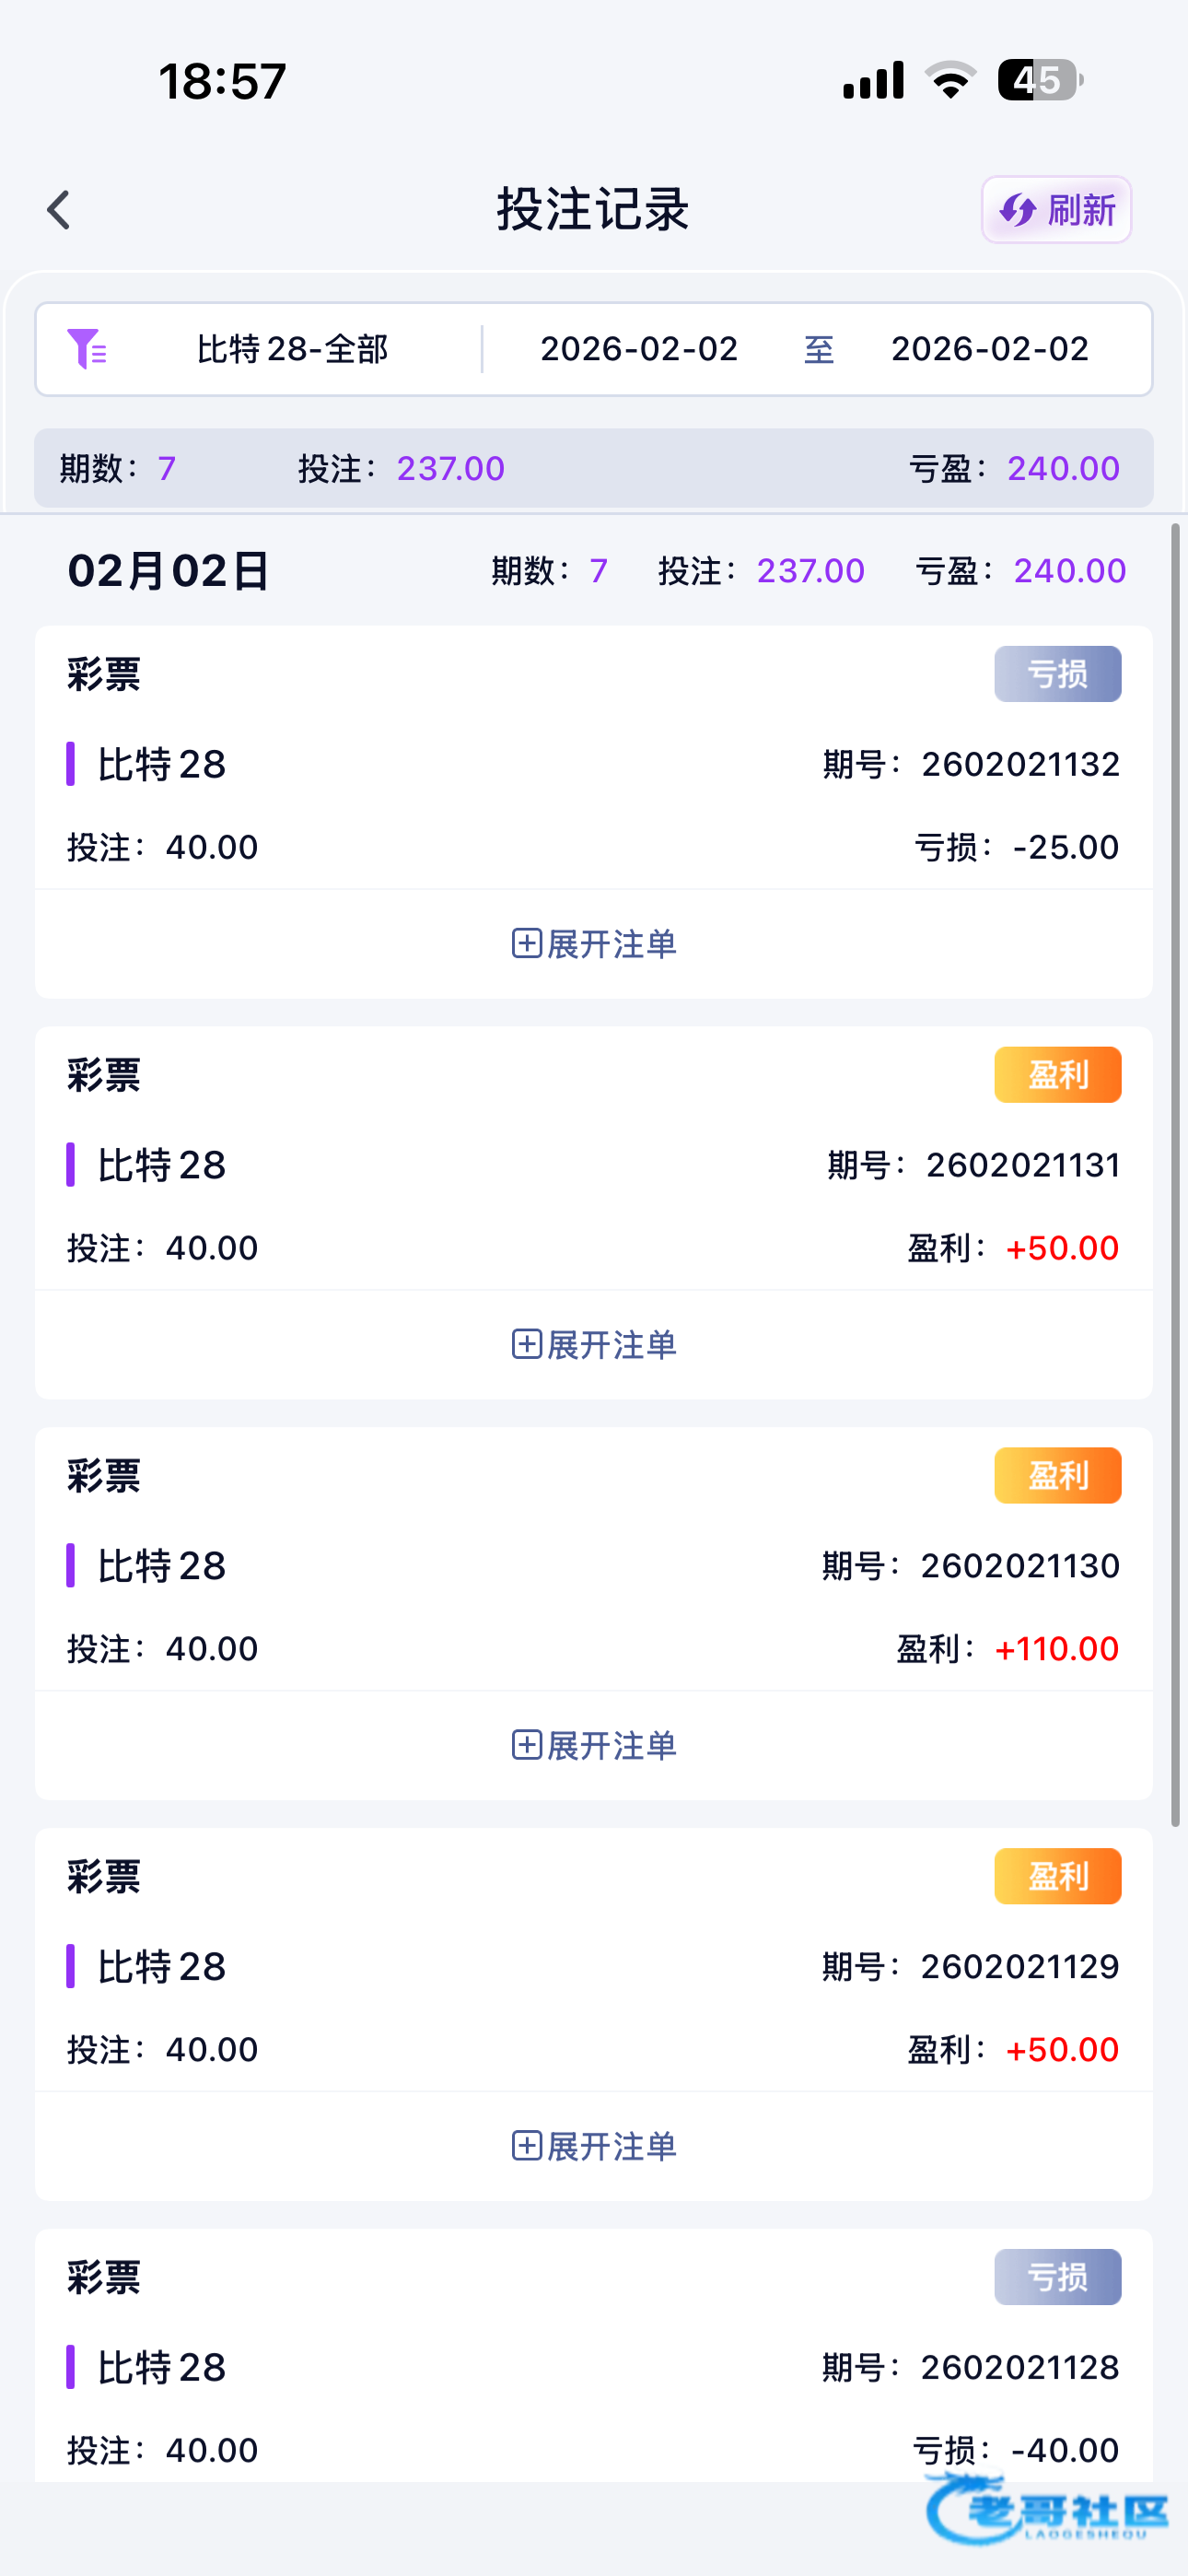This screenshot has width=1188, height=2576.
Task: Tap the 02月02日 date summary header
Action: (x=168, y=571)
